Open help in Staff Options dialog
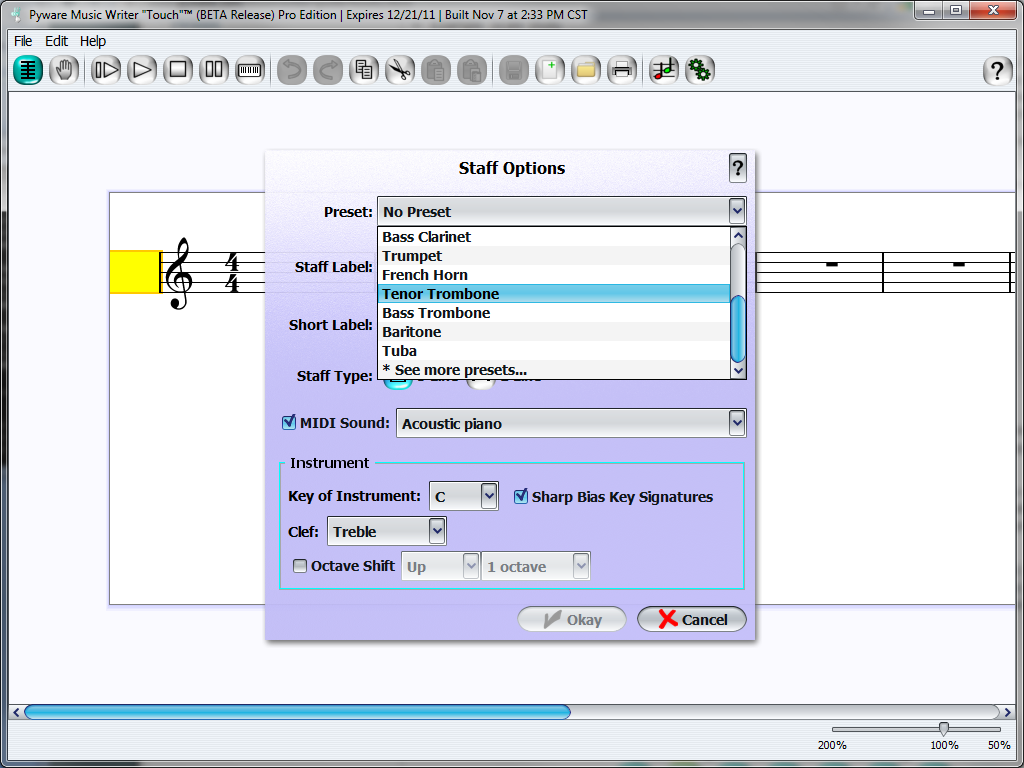1024x768 pixels. (738, 168)
